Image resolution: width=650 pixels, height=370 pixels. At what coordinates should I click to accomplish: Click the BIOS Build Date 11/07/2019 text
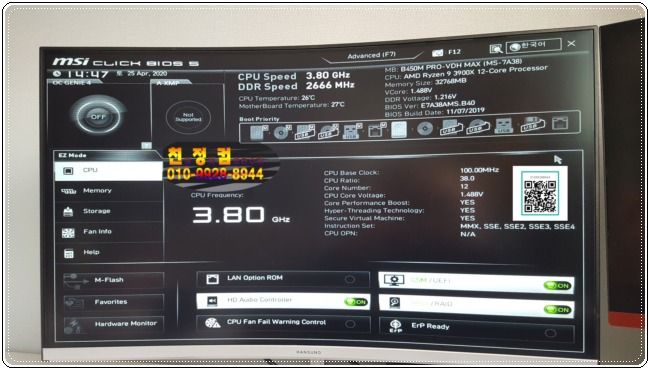click(434, 113)
